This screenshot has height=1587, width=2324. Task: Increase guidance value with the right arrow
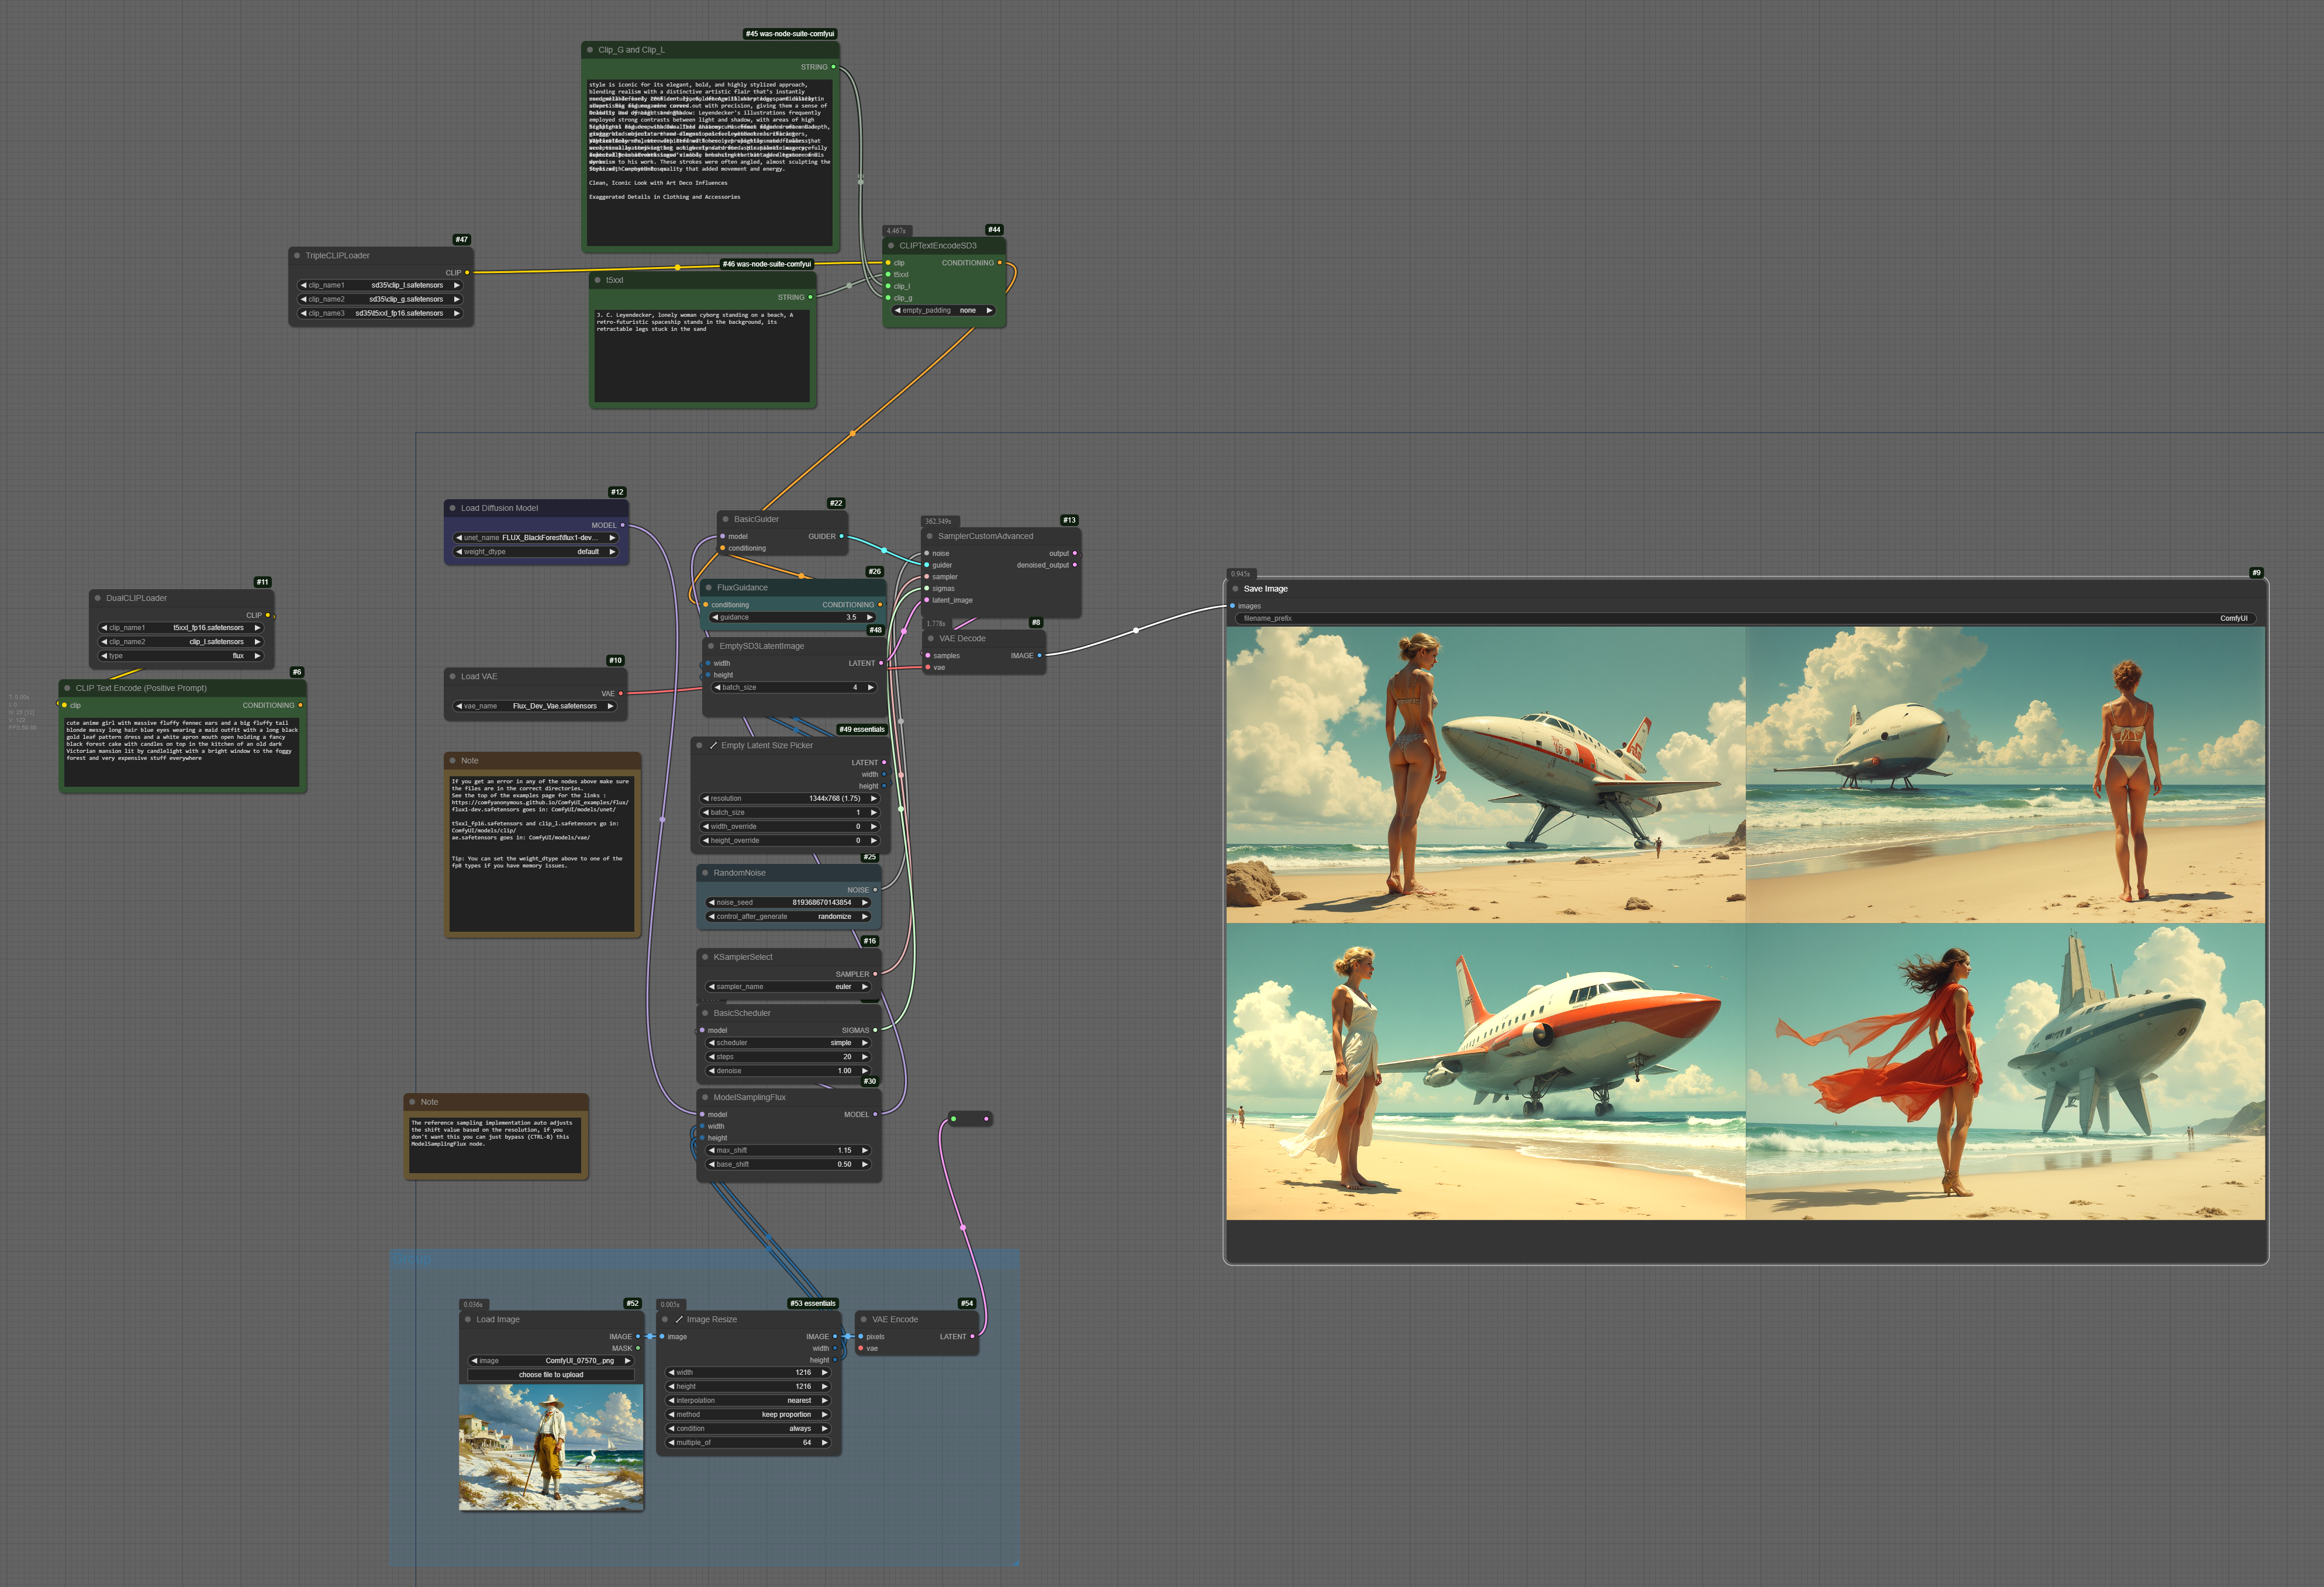pos(869,618)
